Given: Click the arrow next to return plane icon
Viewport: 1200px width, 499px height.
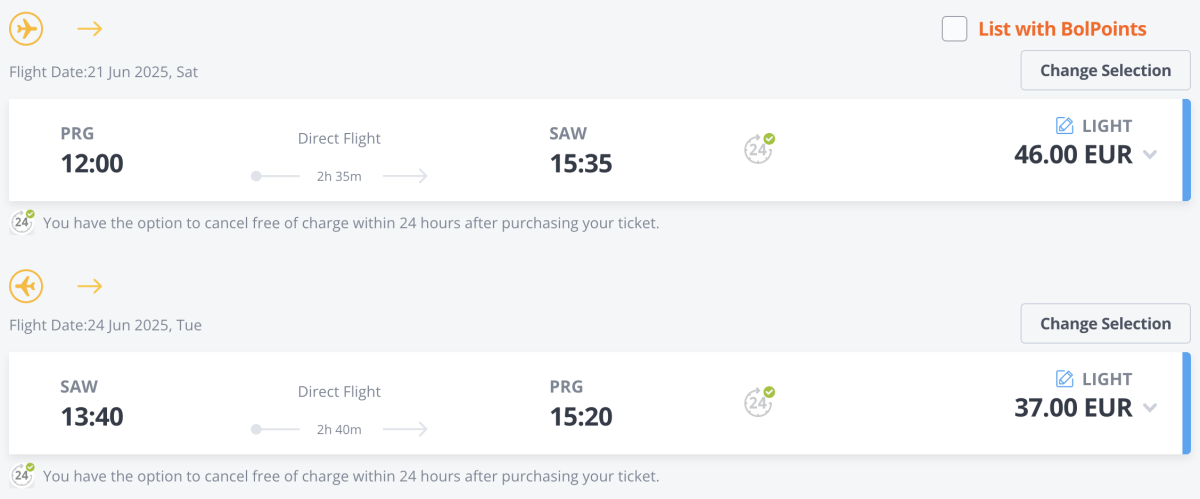Looking at the screenshot, I should (x=90, y=287).
